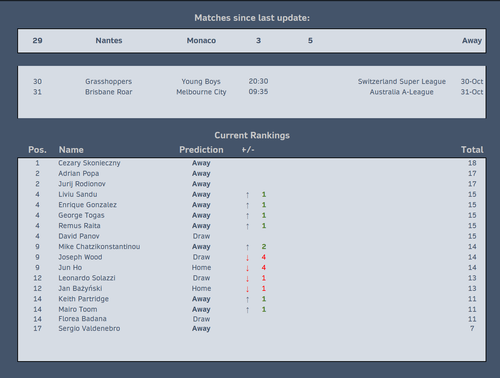Select player 'Jurij Rodionov'

[82, 184]
